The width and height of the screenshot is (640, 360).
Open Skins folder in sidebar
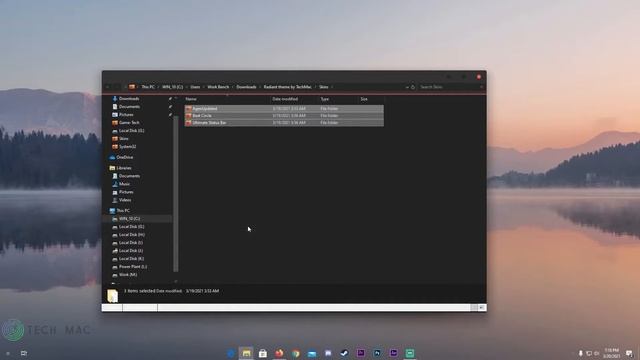[x=123, y=139]
